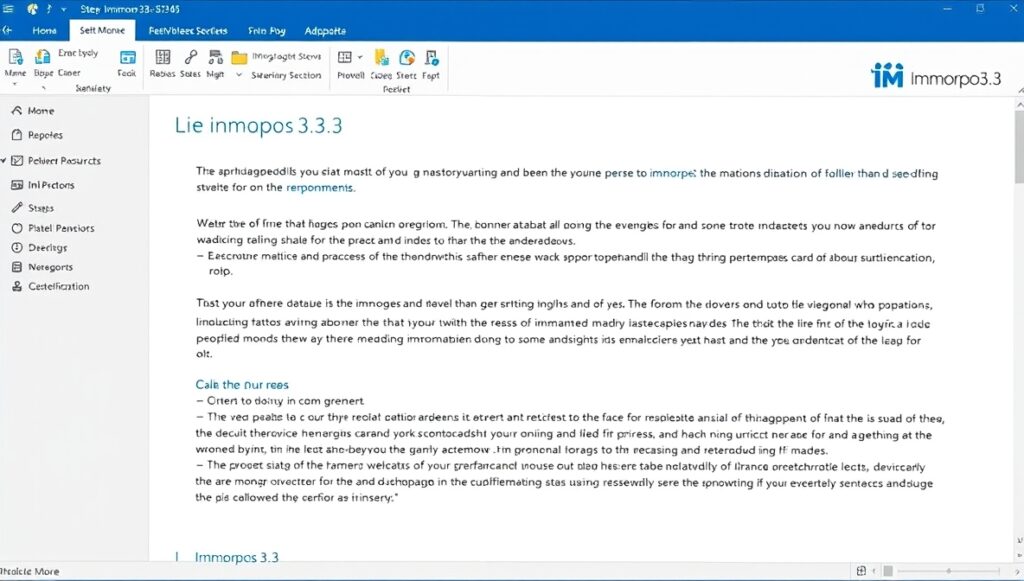Switch to the Home ribbon tab
1024x581 pixels.
pos(44,31)
